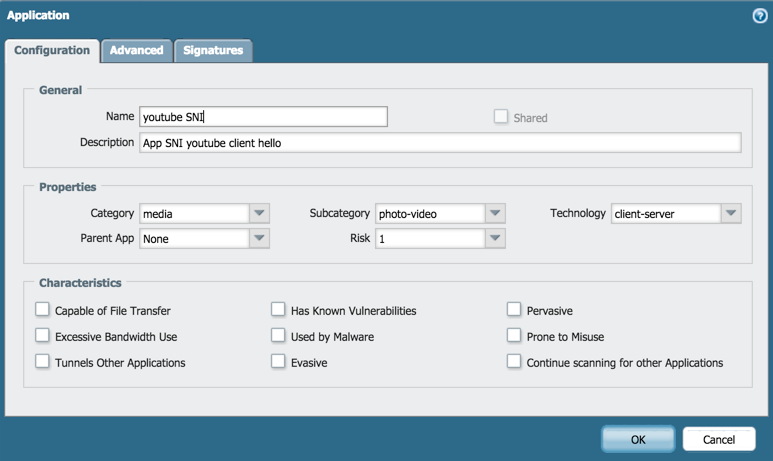
Task: Check the Used by Malware box
Action: 279,337
